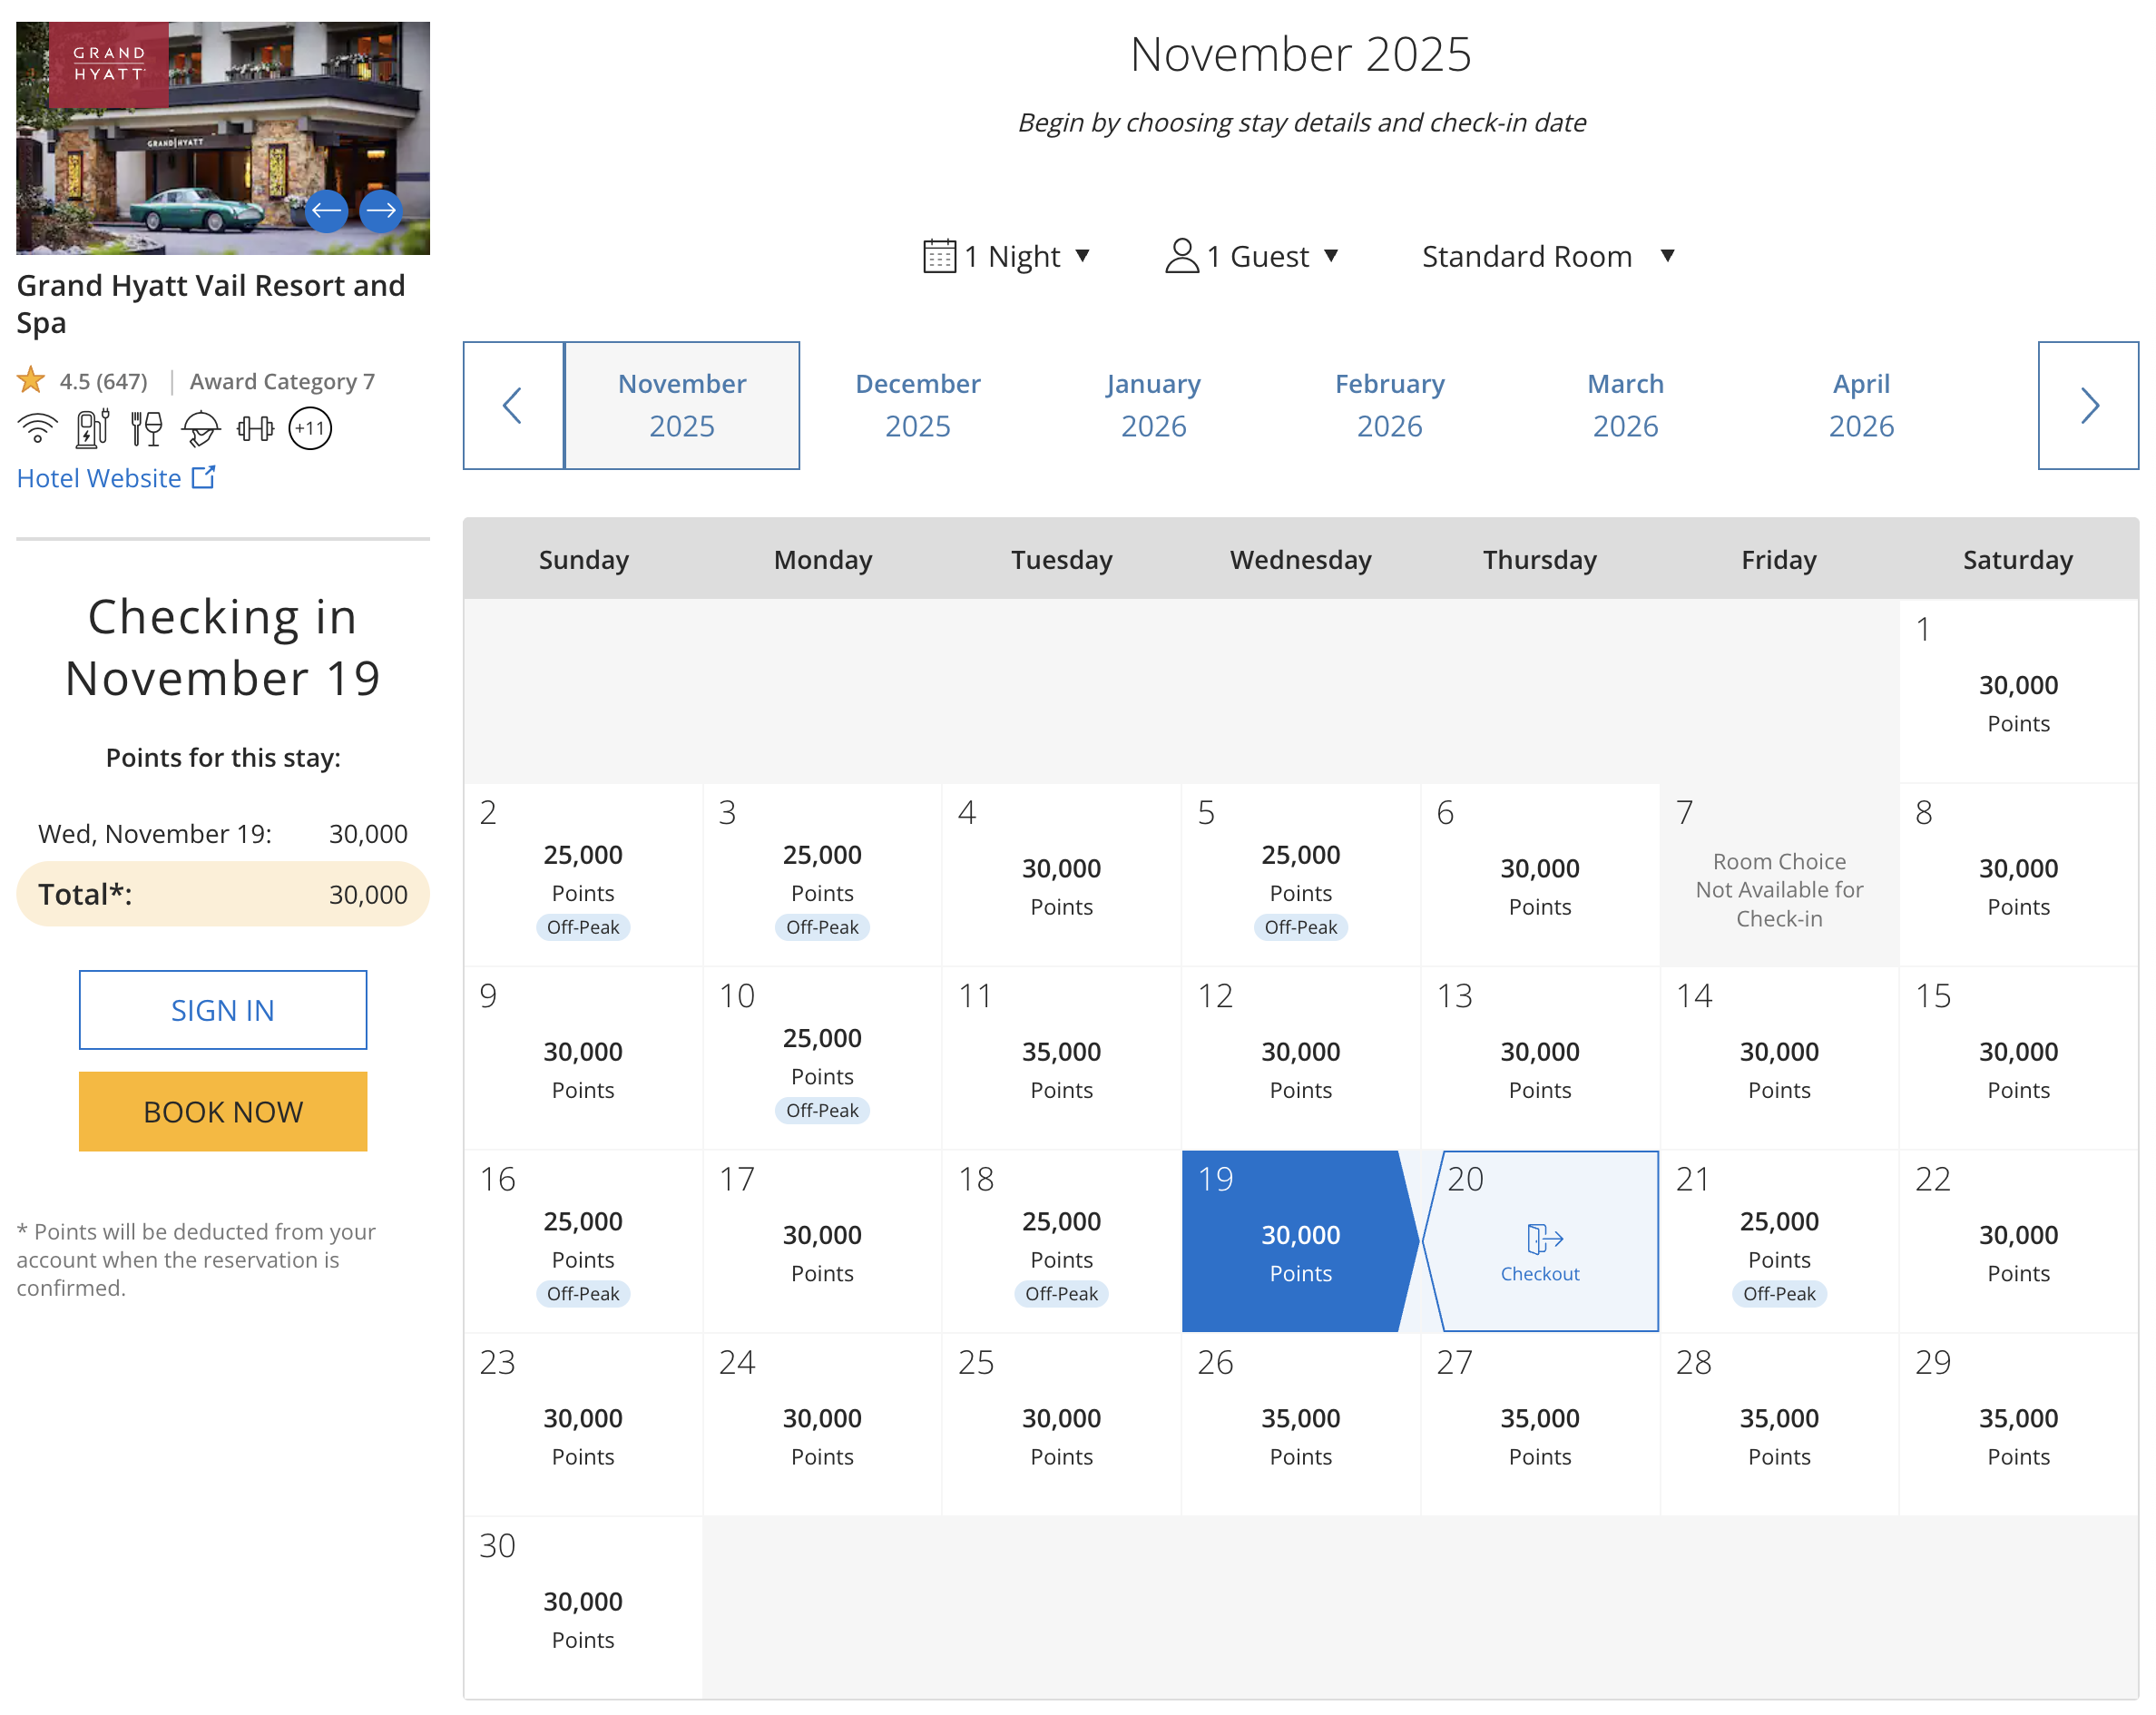The width and height of the screenshot is (2156, 1715).
Task: Switch to the December 2025 tab
Action: (917, 405)
